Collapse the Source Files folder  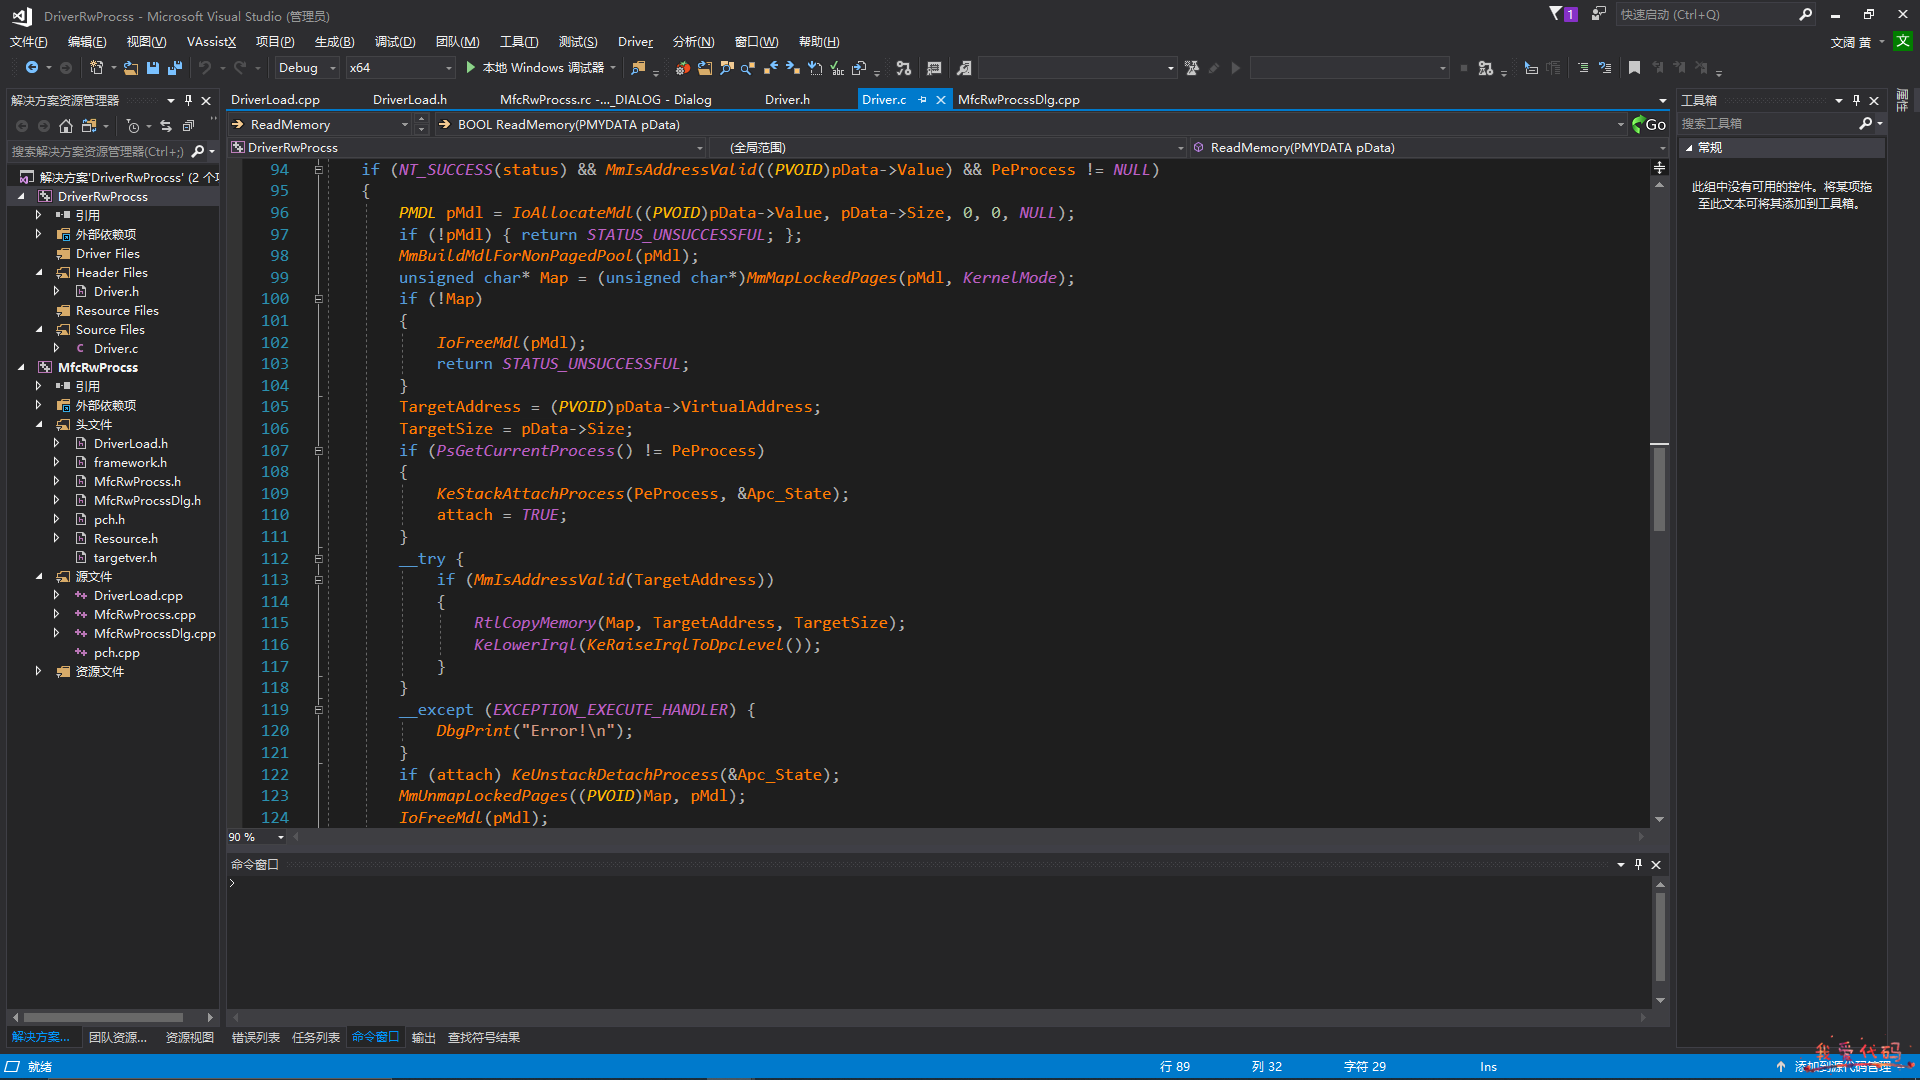(x=39, y=329)
